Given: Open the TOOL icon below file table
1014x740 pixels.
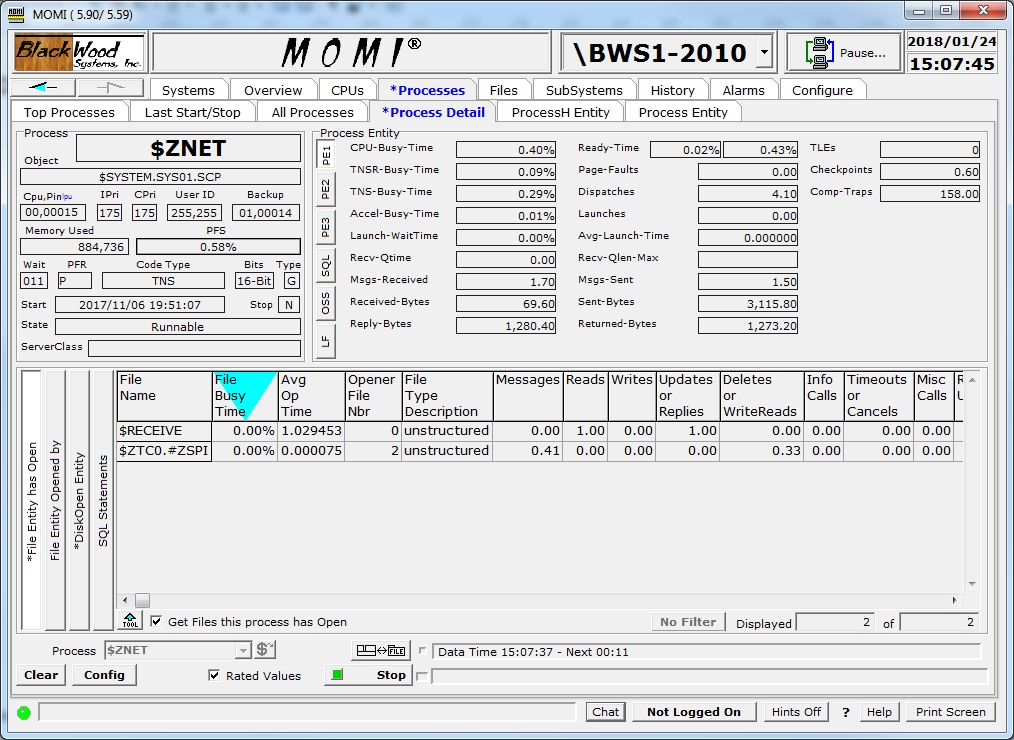Looking at the screenshot, I should [x=130, y=621].
